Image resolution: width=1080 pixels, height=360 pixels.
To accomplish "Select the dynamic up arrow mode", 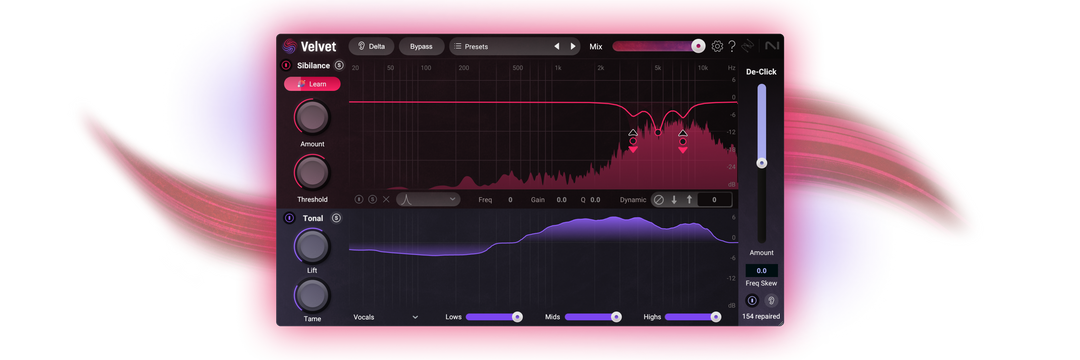I will pyautogui.click(x=689, y=200).
